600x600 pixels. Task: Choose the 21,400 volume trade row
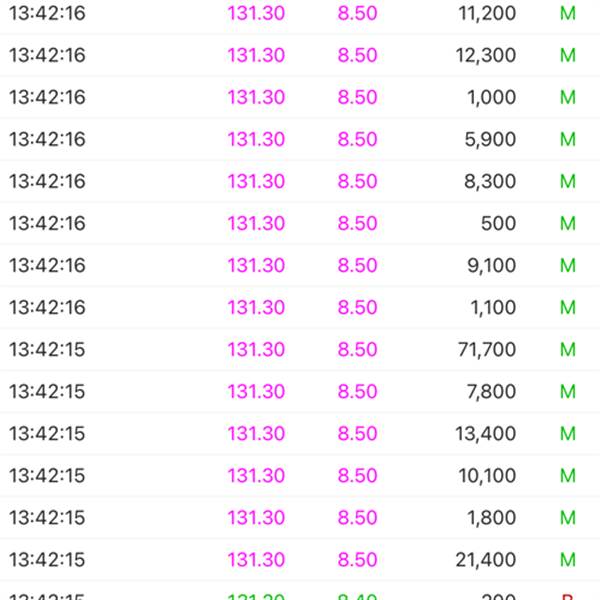point(300,560)
